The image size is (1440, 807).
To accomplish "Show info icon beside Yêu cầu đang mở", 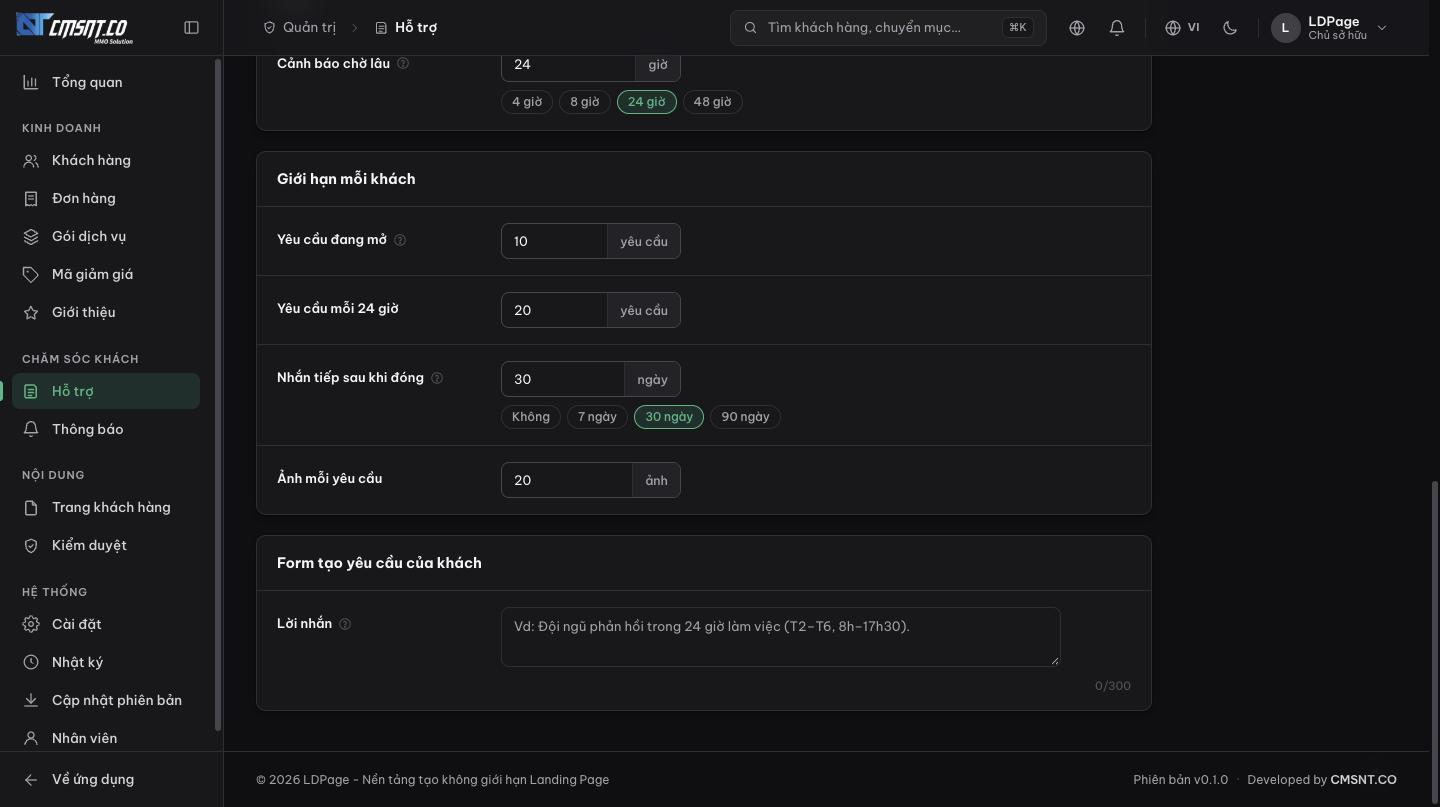I will 400,240.
